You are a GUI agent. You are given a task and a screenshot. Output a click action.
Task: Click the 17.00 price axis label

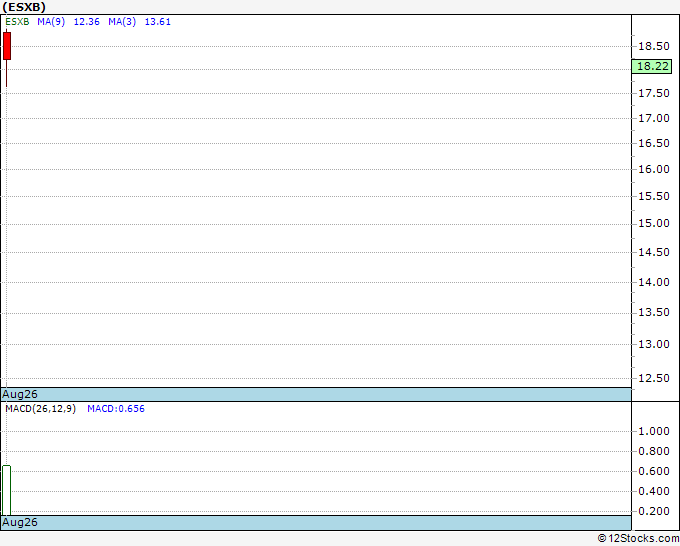pyautogui.click(x=654, y=118)
